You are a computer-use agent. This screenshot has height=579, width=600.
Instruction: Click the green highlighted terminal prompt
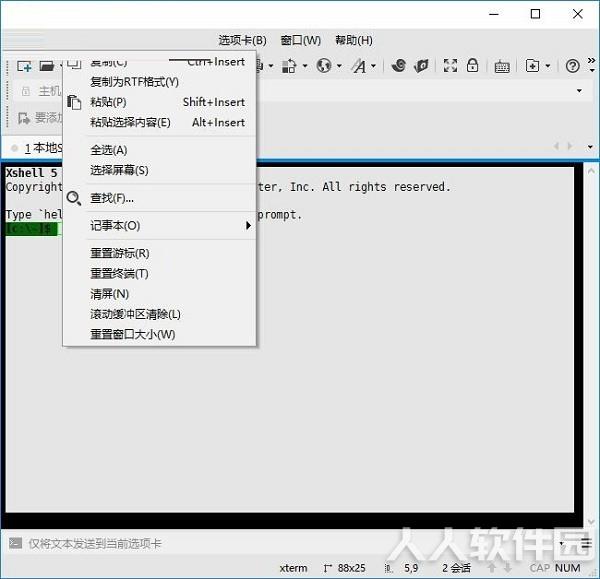tap(31, 229)
